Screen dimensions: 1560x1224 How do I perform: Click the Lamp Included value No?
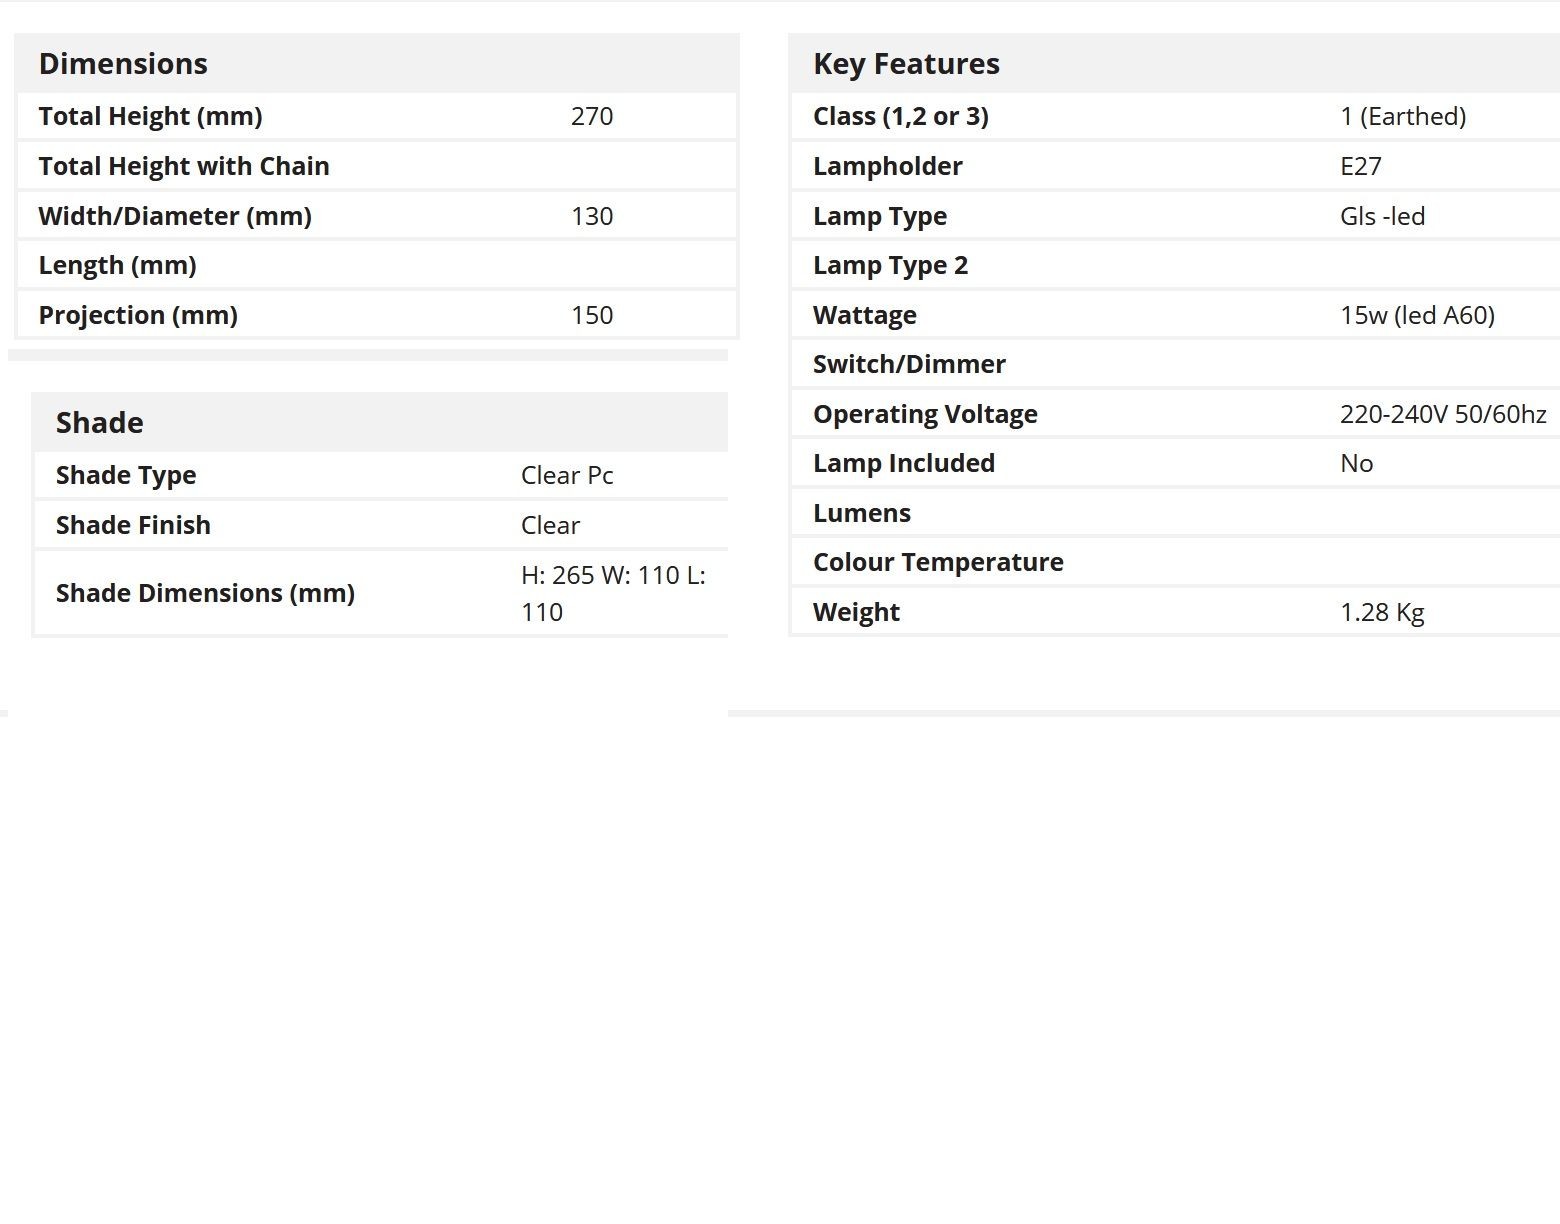(x=1356, y=463)
